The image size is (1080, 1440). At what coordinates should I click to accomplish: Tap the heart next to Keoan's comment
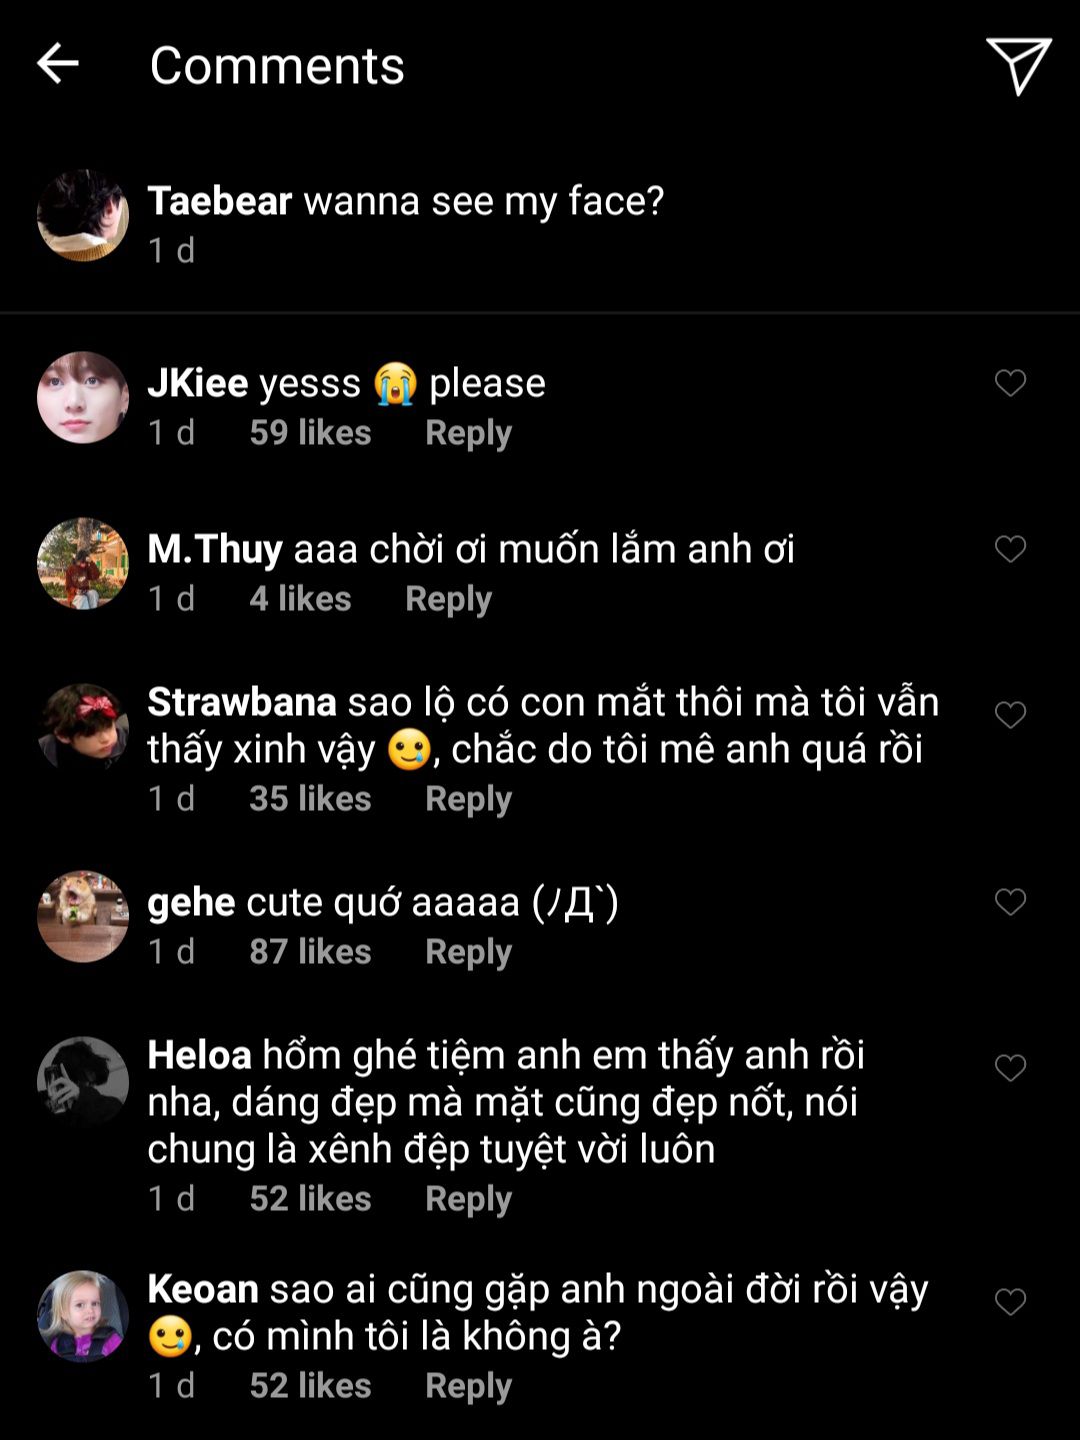pyautogui.click(x=1010, y=1302)
